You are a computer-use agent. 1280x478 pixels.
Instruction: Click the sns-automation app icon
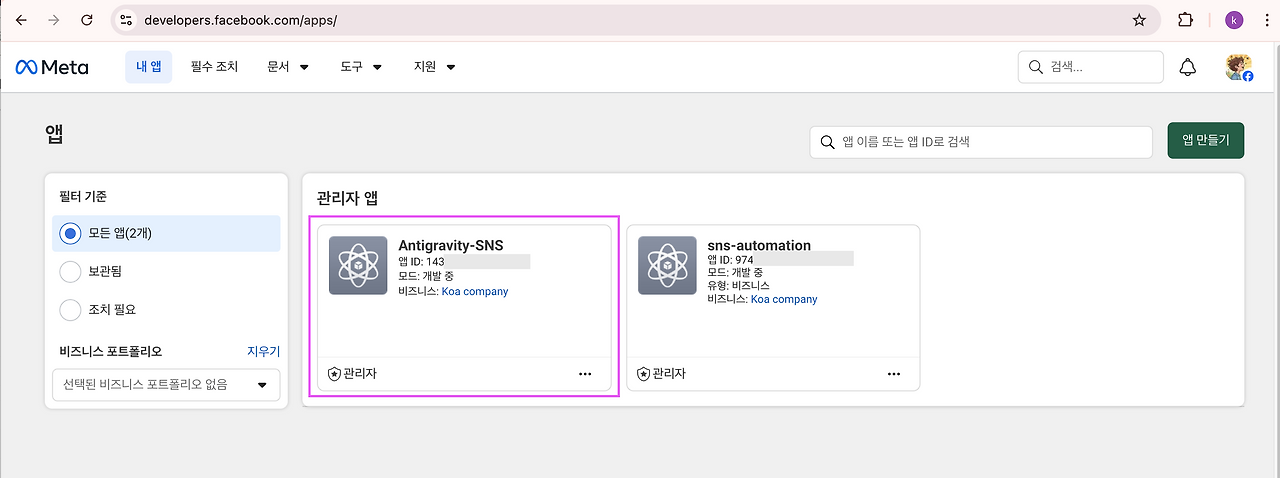tap(667, 265)
